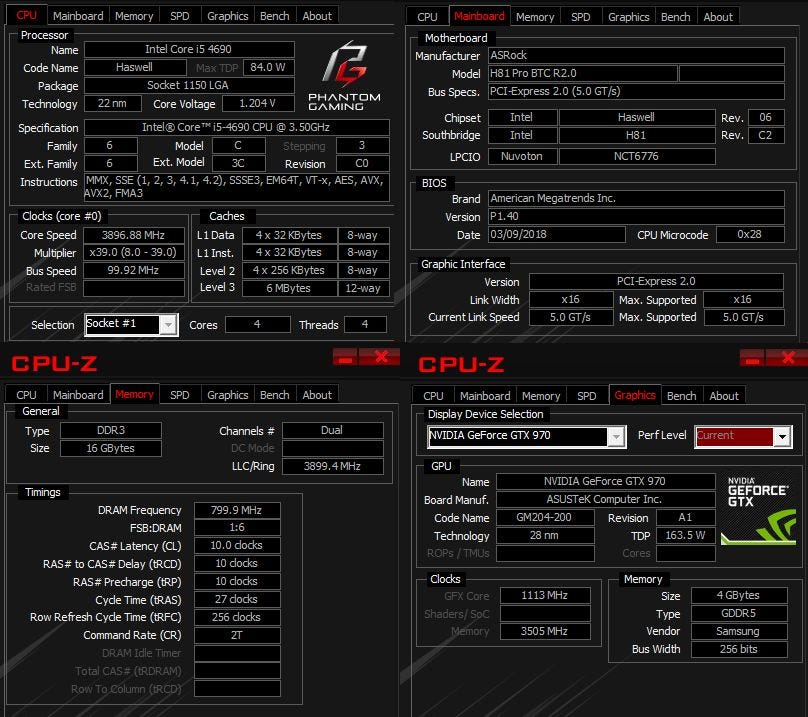Switch to Mainboard tab in the Processor window
The height and width of the screenshot is (717, 808).
pos(78,16)
